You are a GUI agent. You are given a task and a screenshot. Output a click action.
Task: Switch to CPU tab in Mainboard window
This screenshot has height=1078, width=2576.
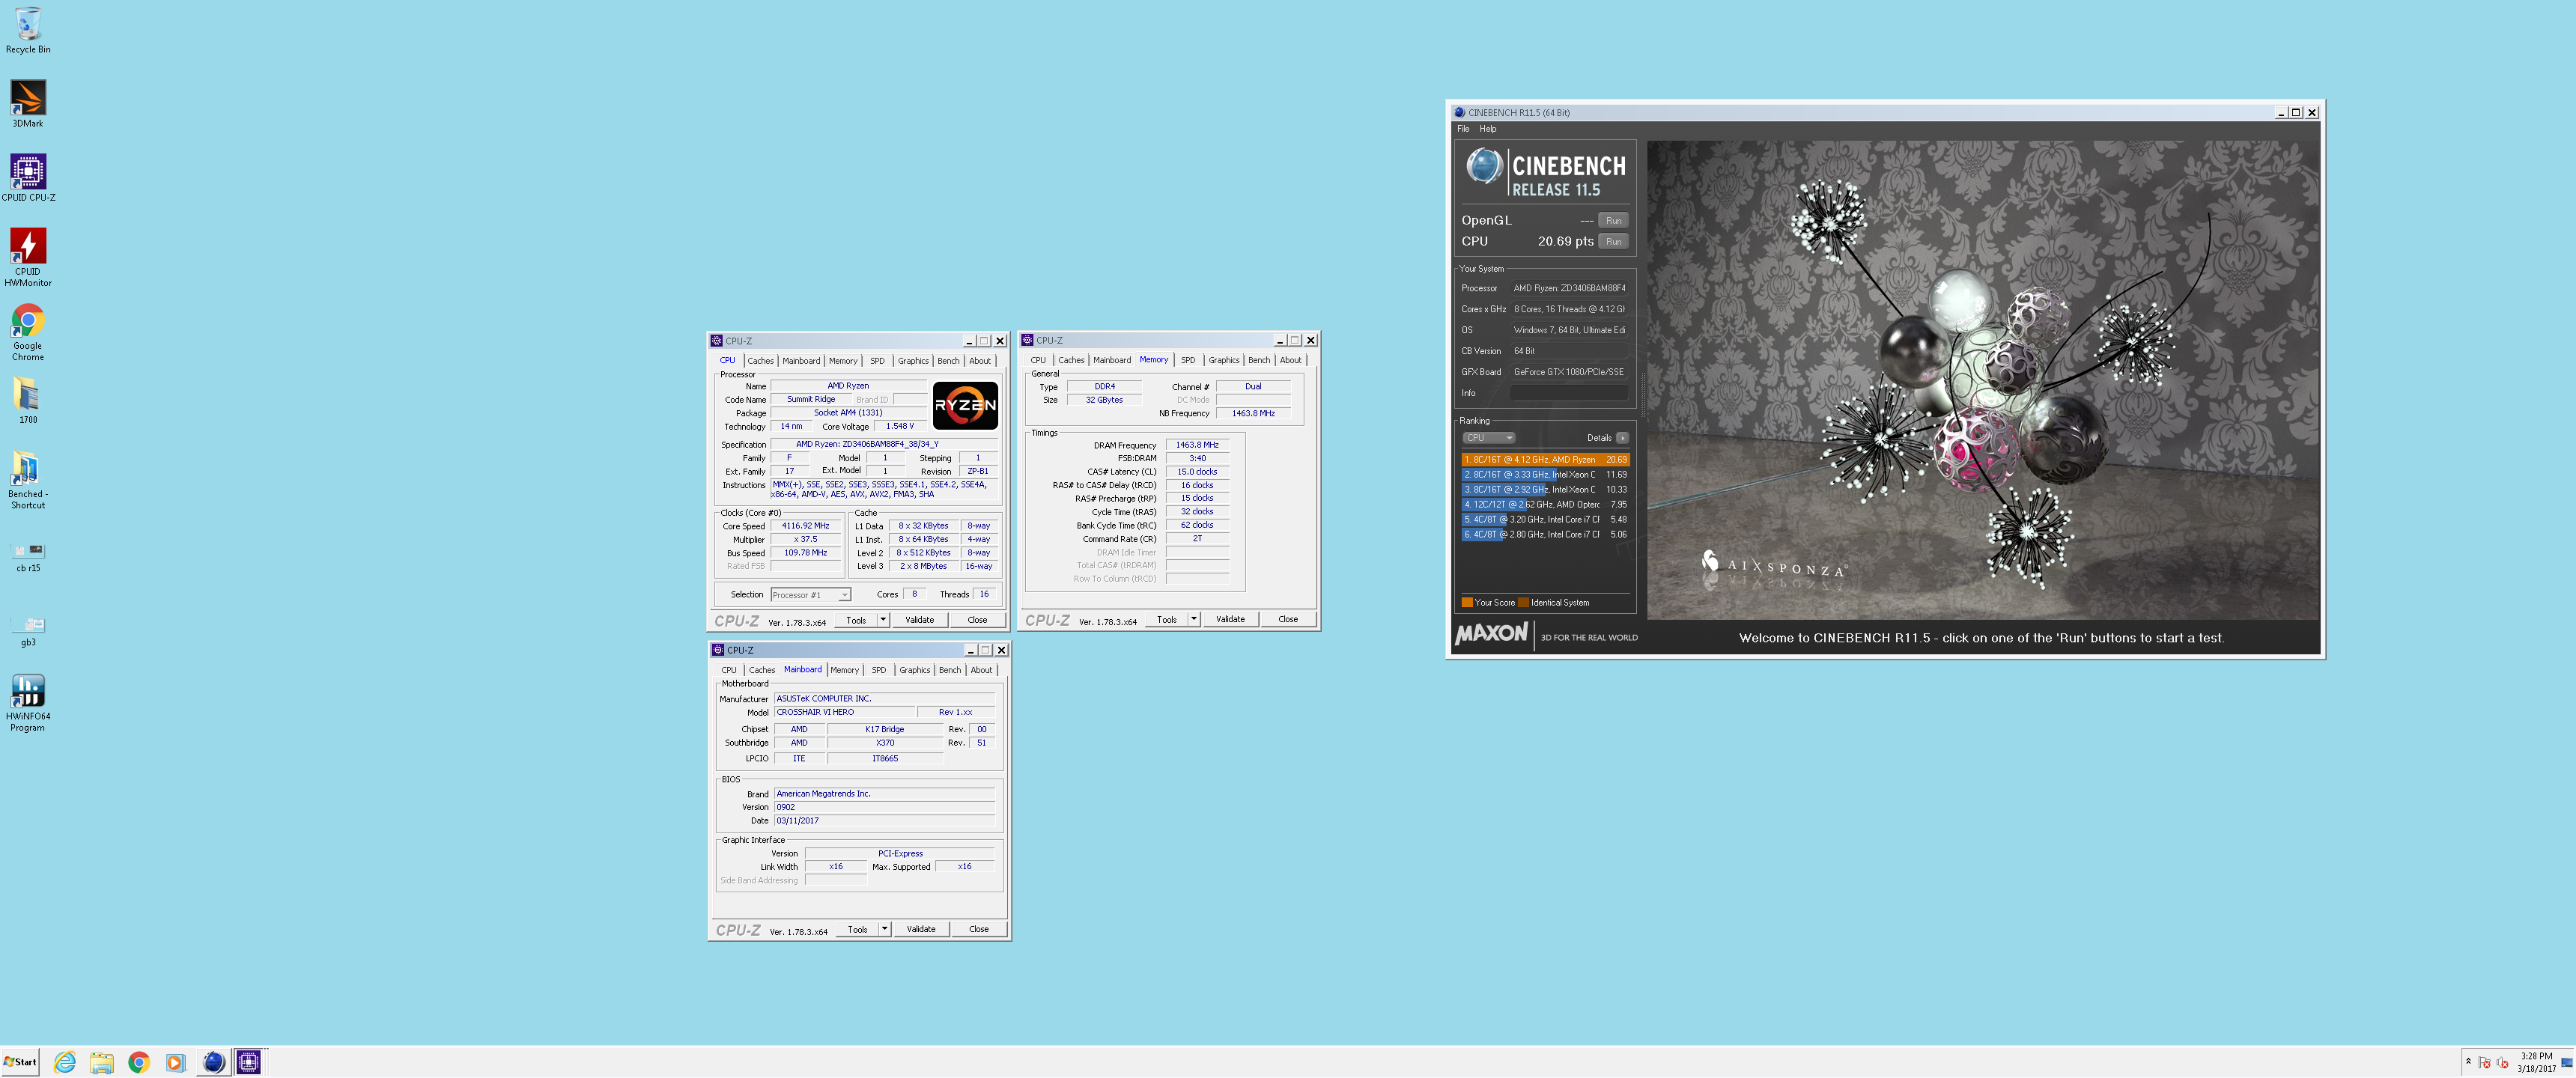coord(729,670)
